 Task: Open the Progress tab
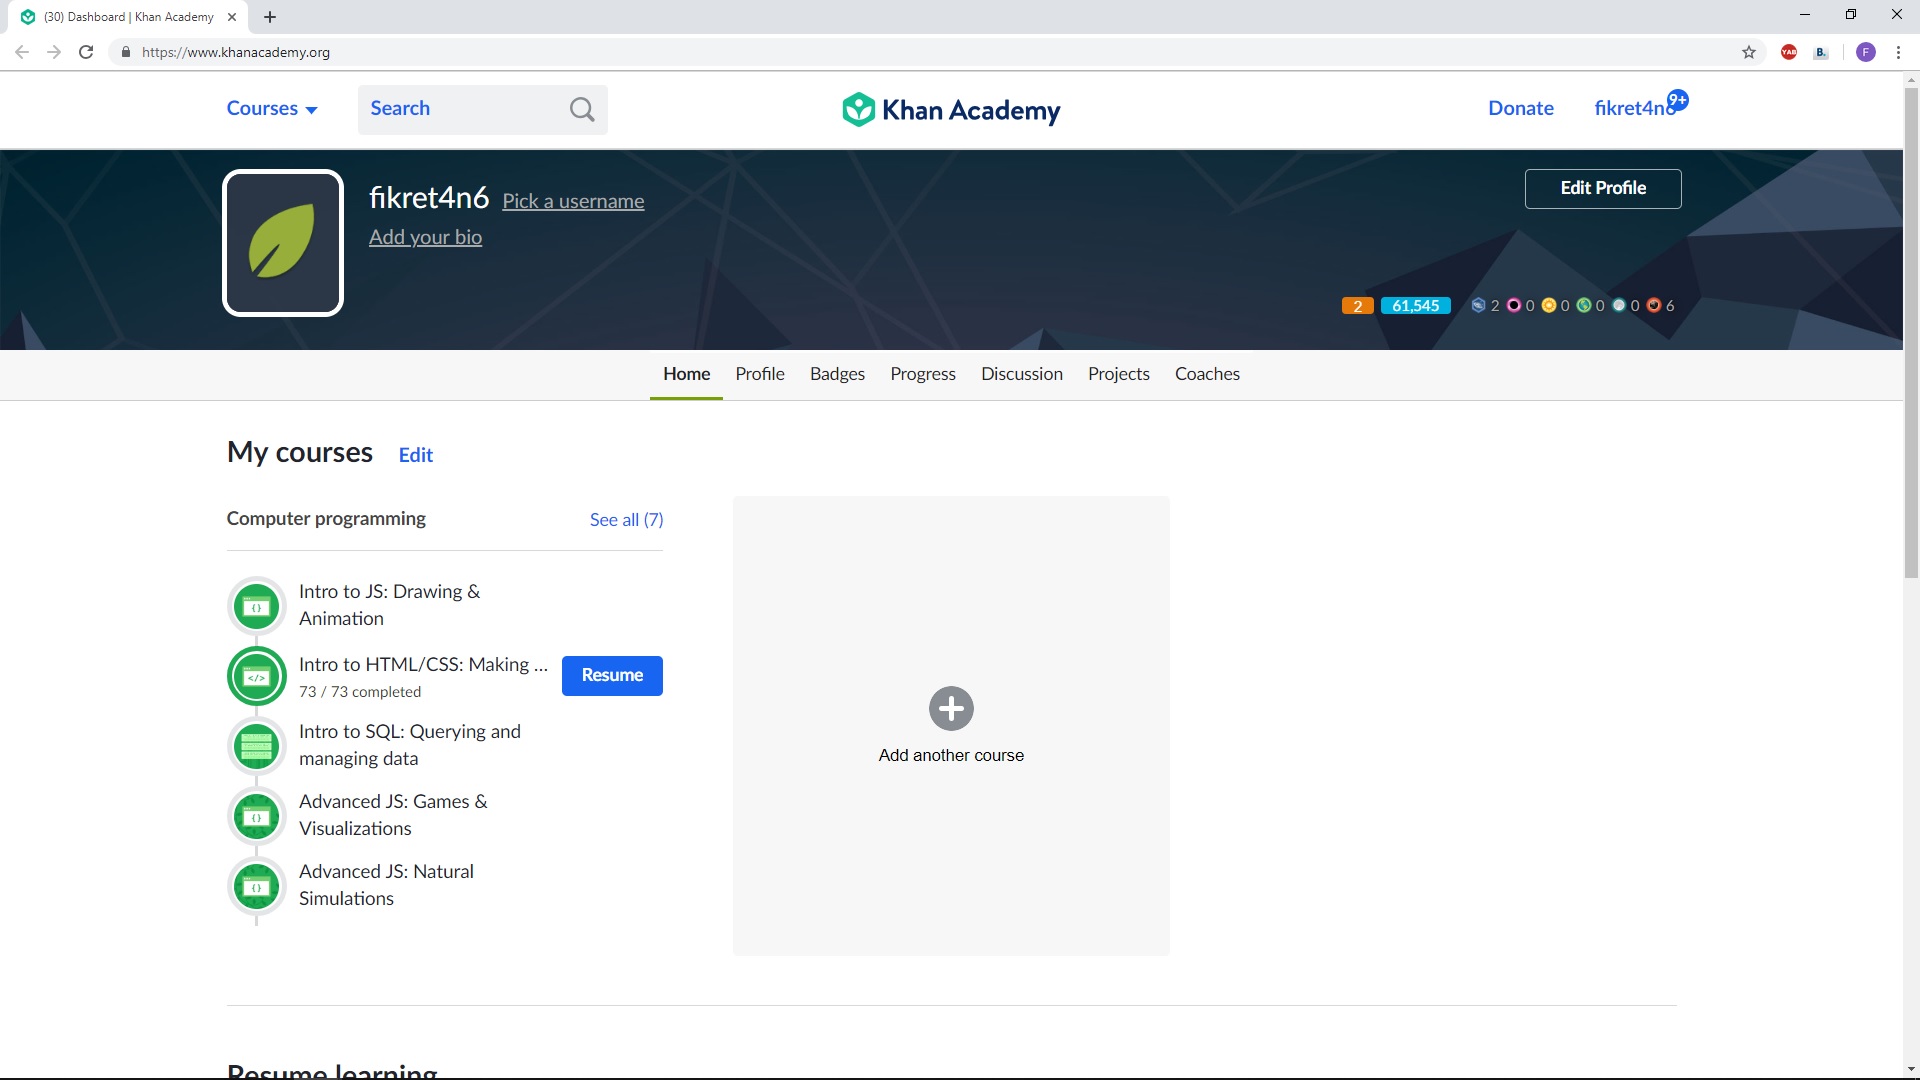click(x=923, y=374)
